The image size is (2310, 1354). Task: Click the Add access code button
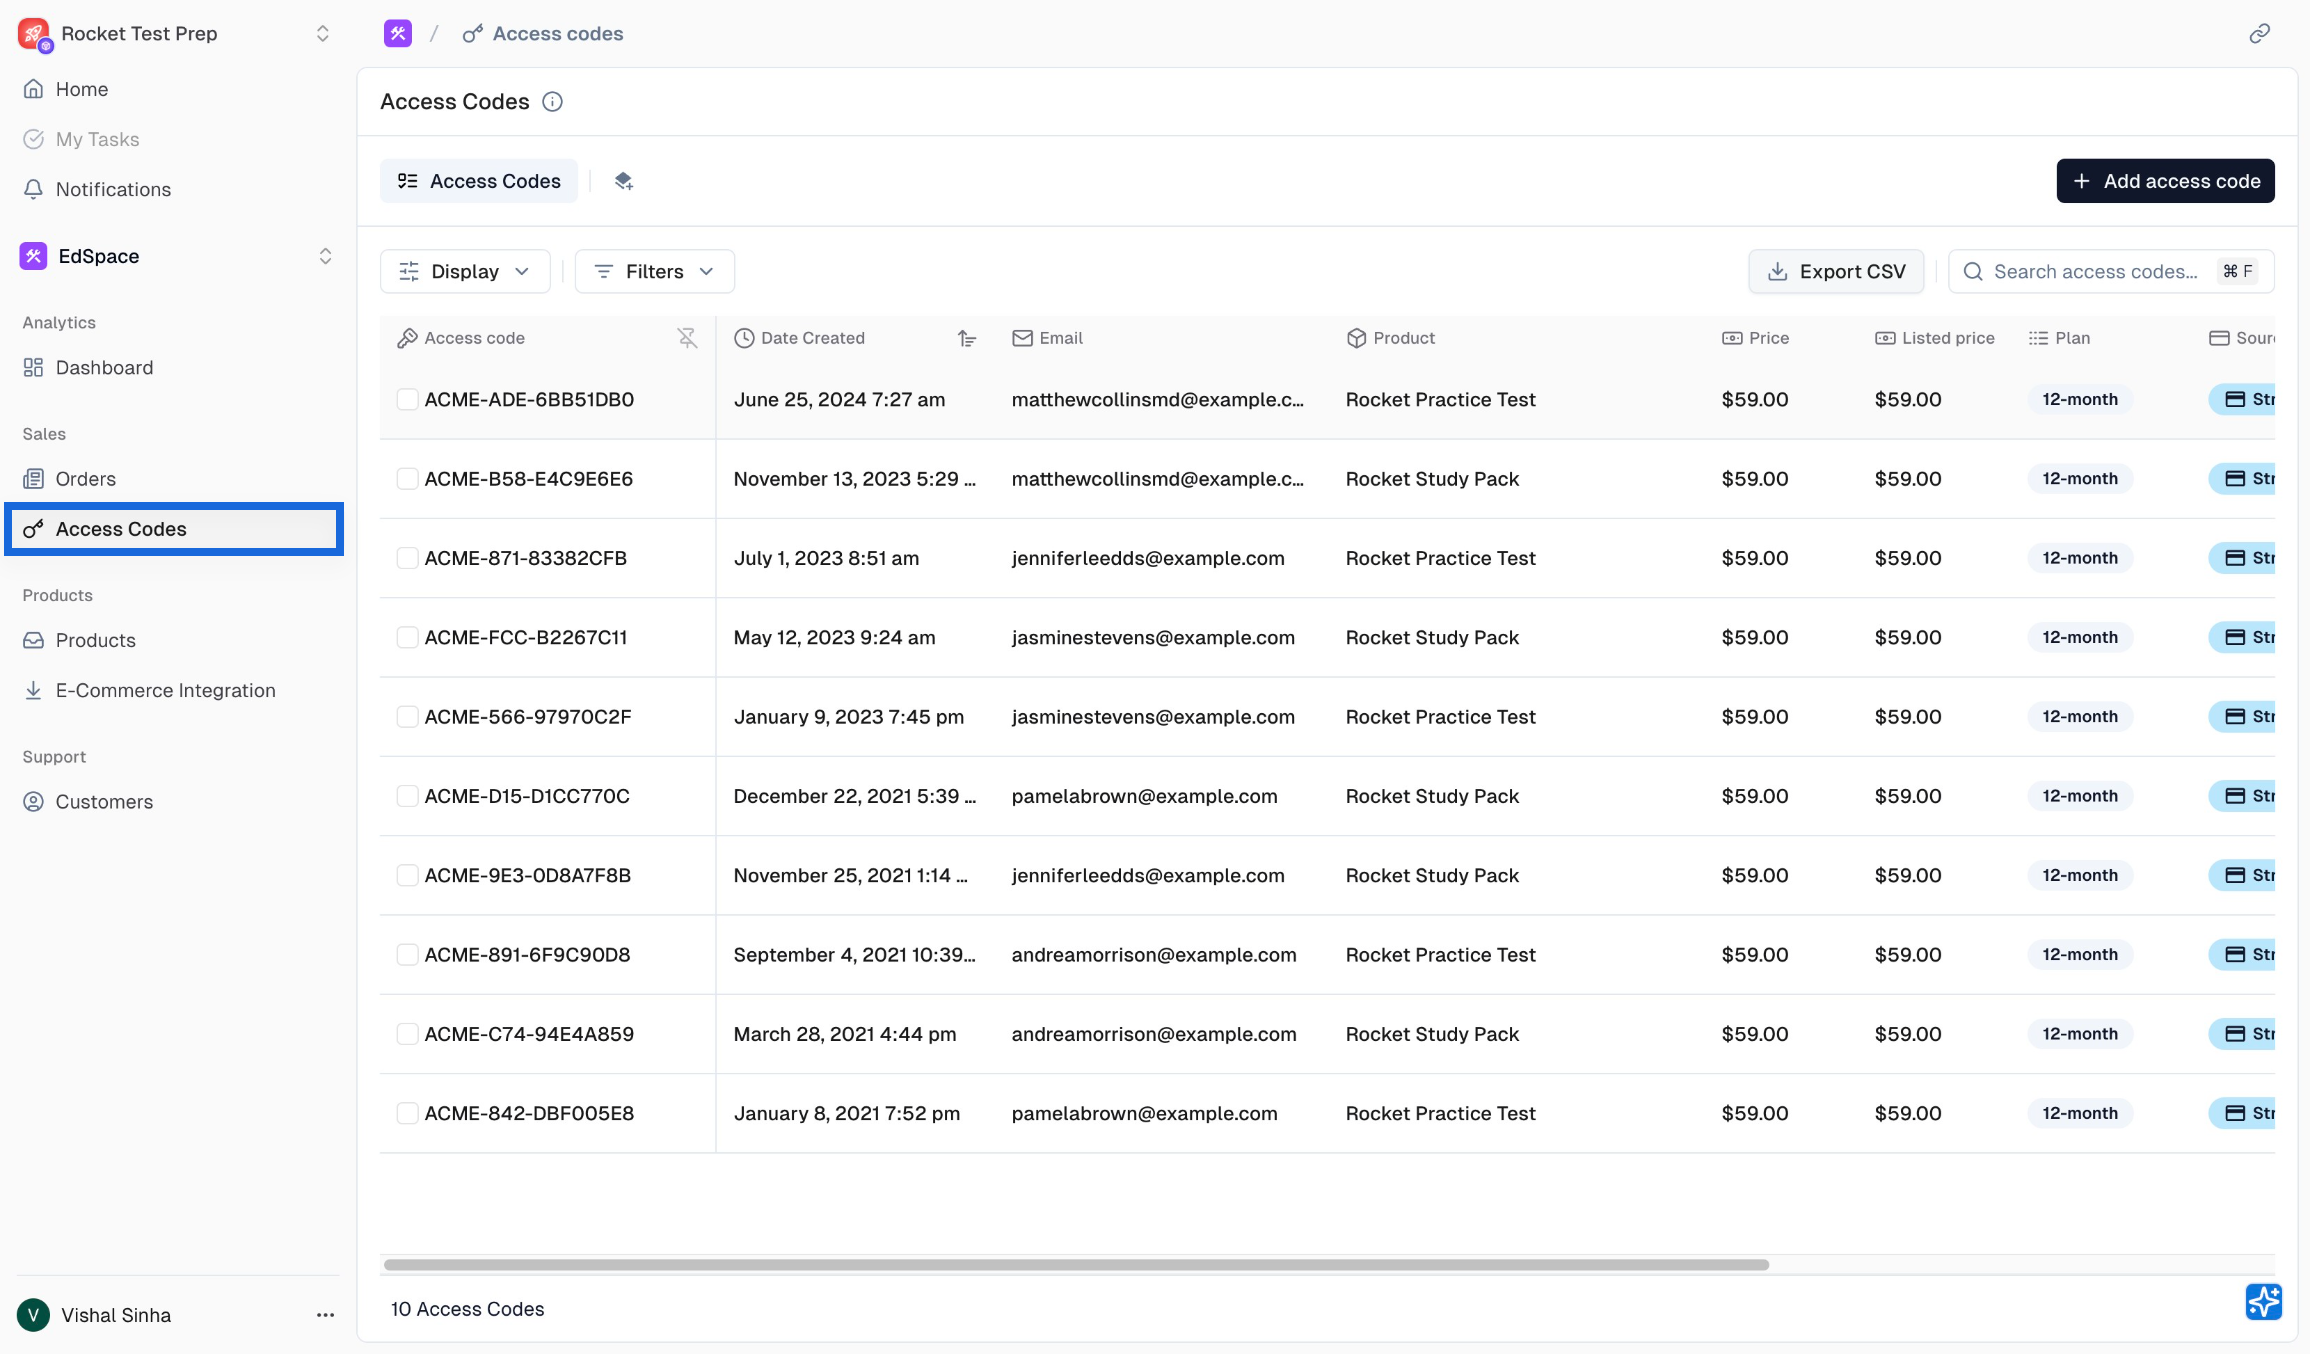coord(2165,181)
